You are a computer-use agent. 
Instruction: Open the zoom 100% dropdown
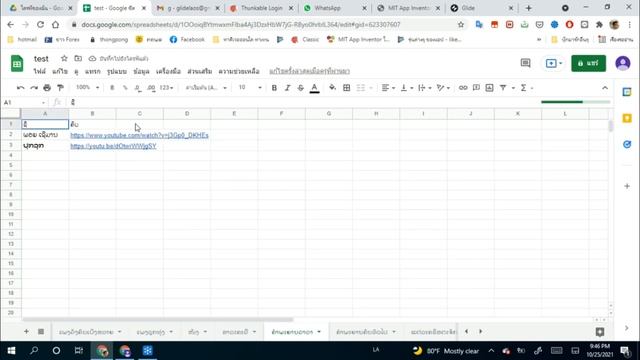pyautogui.click(x=87, y=87)
